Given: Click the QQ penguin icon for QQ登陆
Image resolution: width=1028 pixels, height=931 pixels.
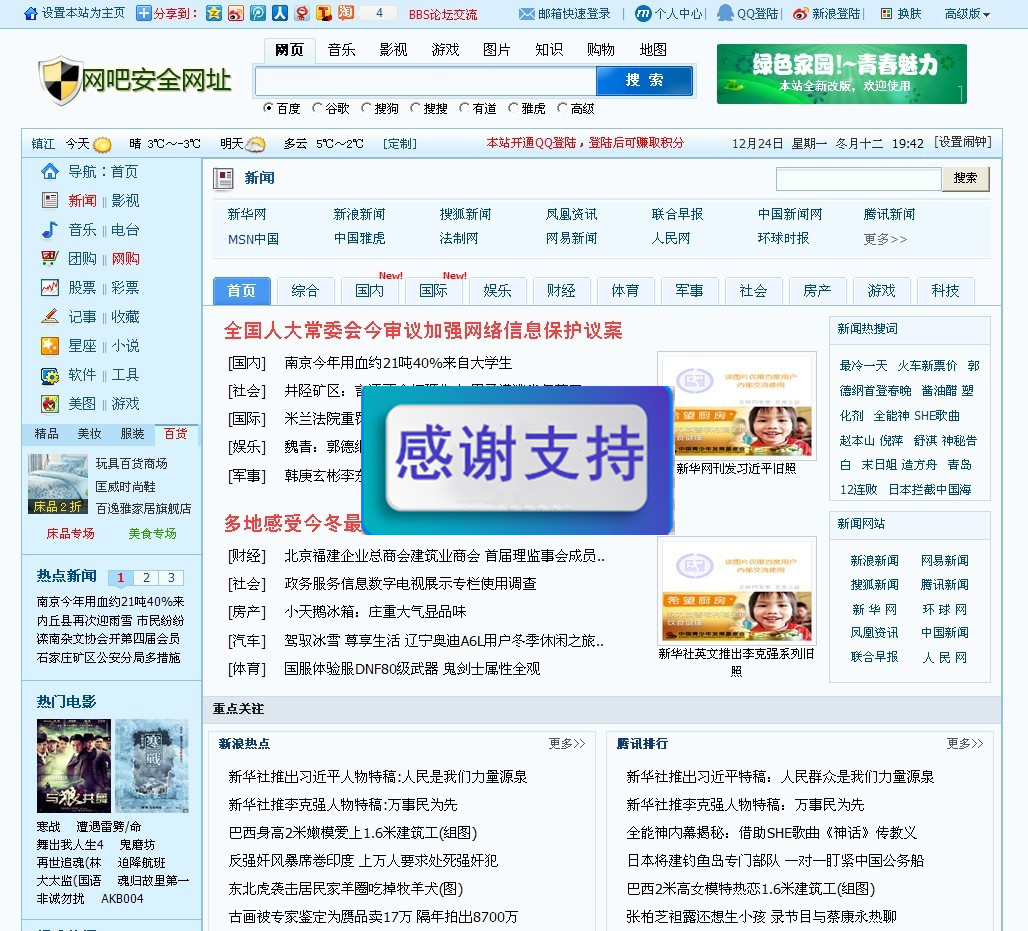Looking at the screenshot, I should (x=725, y=13).
